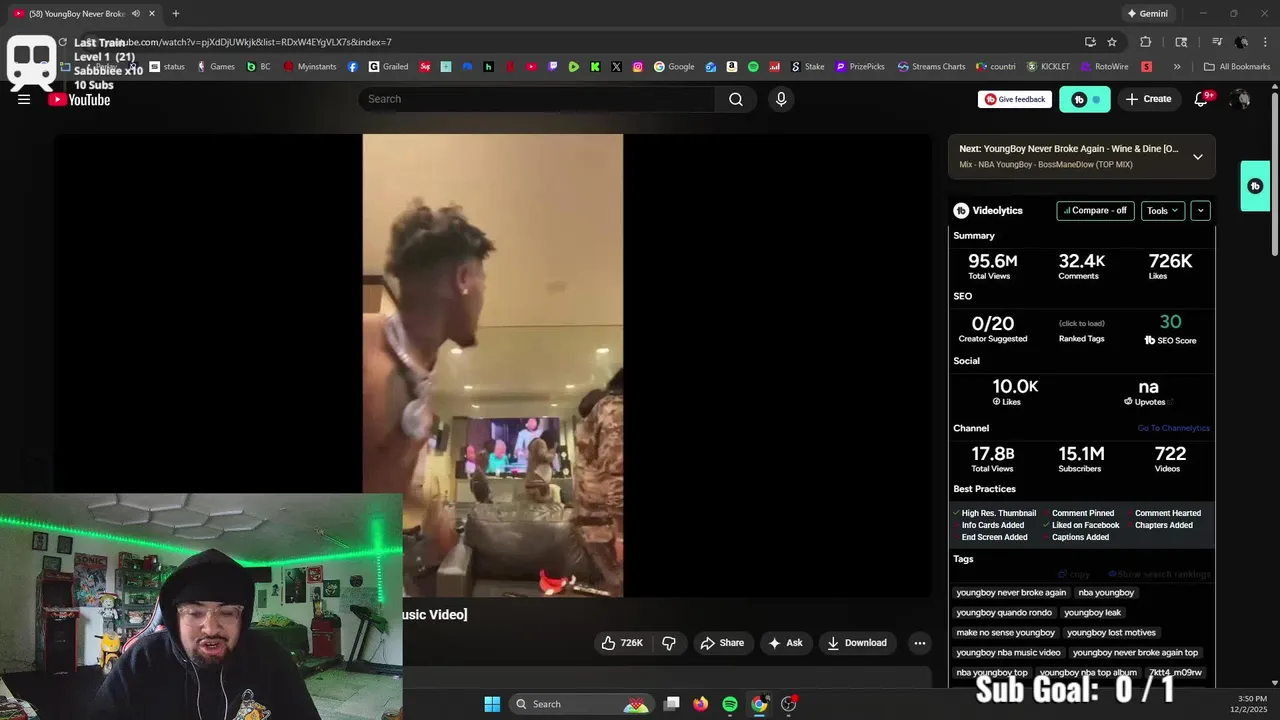The width and height of the screenshot is (1280, 720).
Task: Open the Facebook bookmark icon
Action: coord(353,67)
